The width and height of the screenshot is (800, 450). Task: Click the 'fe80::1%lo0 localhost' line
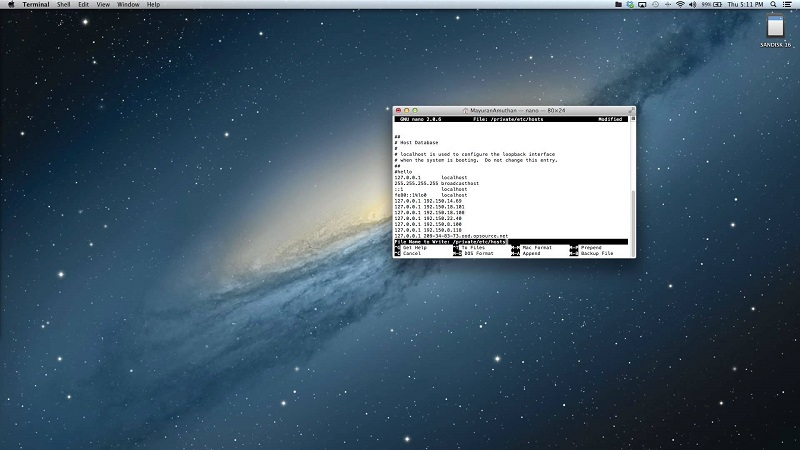click(431, 195)
